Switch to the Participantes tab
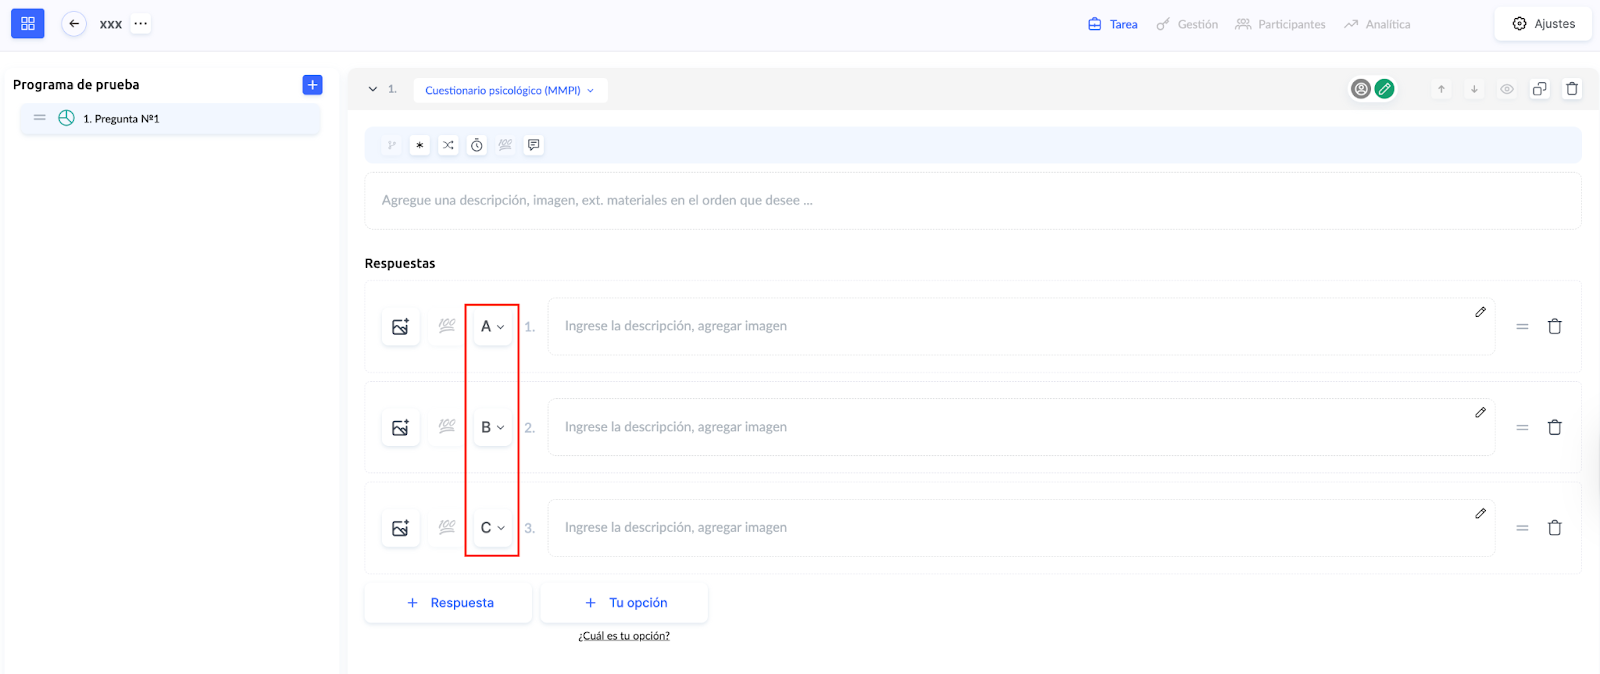The height and width of the screenshot is (674, 1600). click(1280, 24)
